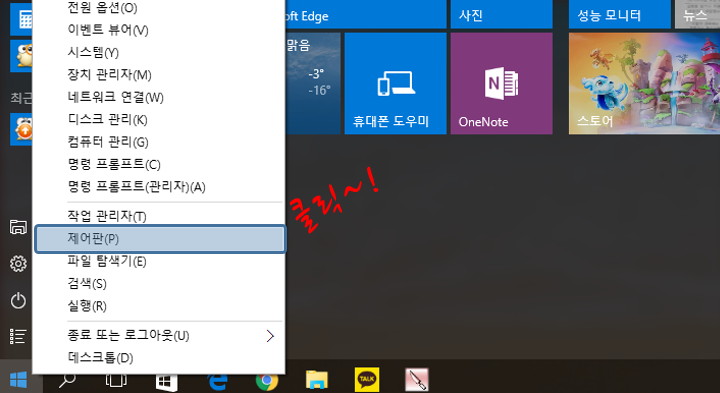
Task: Open the calculator app icon
Action: coord(21,20)
